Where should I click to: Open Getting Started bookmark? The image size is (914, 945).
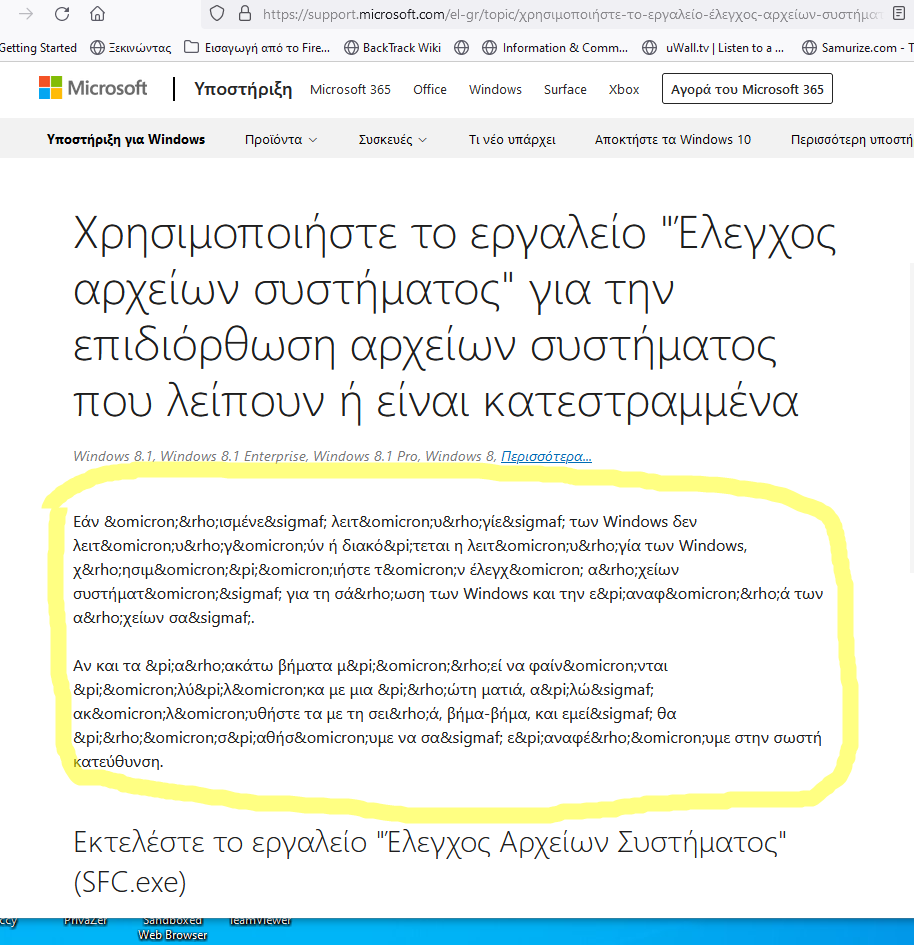(x=38, y=48)
